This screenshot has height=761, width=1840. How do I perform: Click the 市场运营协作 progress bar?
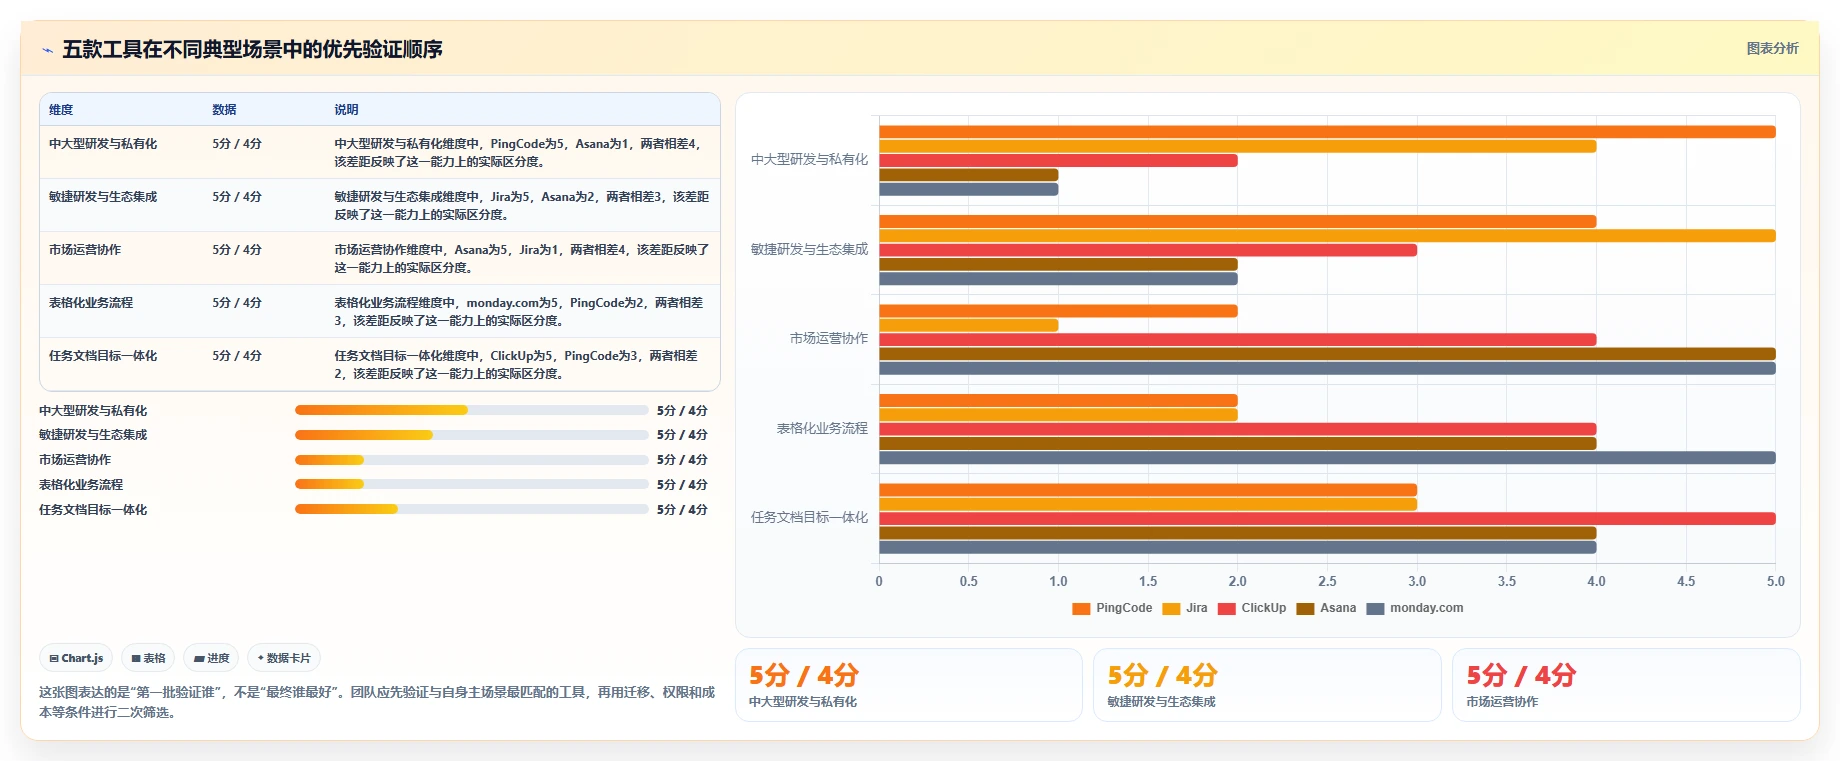[472, 460]
